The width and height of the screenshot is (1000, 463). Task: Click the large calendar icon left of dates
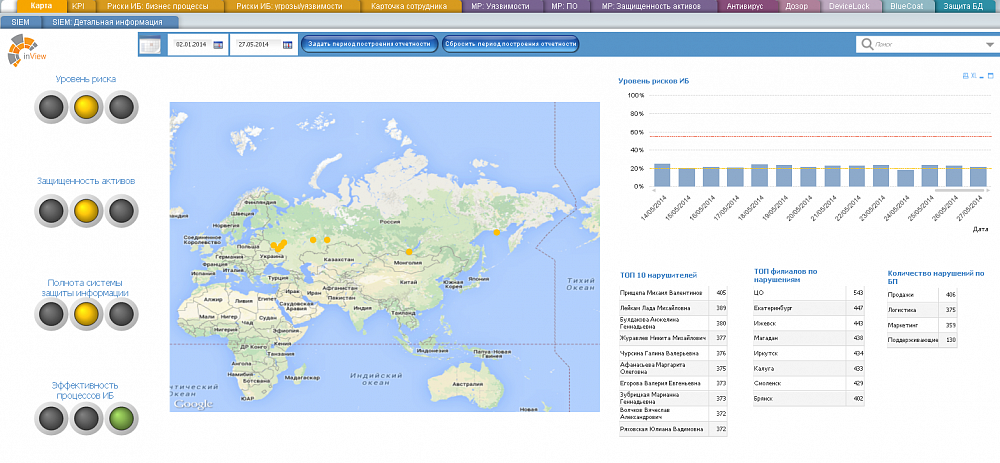pos(150,45)
